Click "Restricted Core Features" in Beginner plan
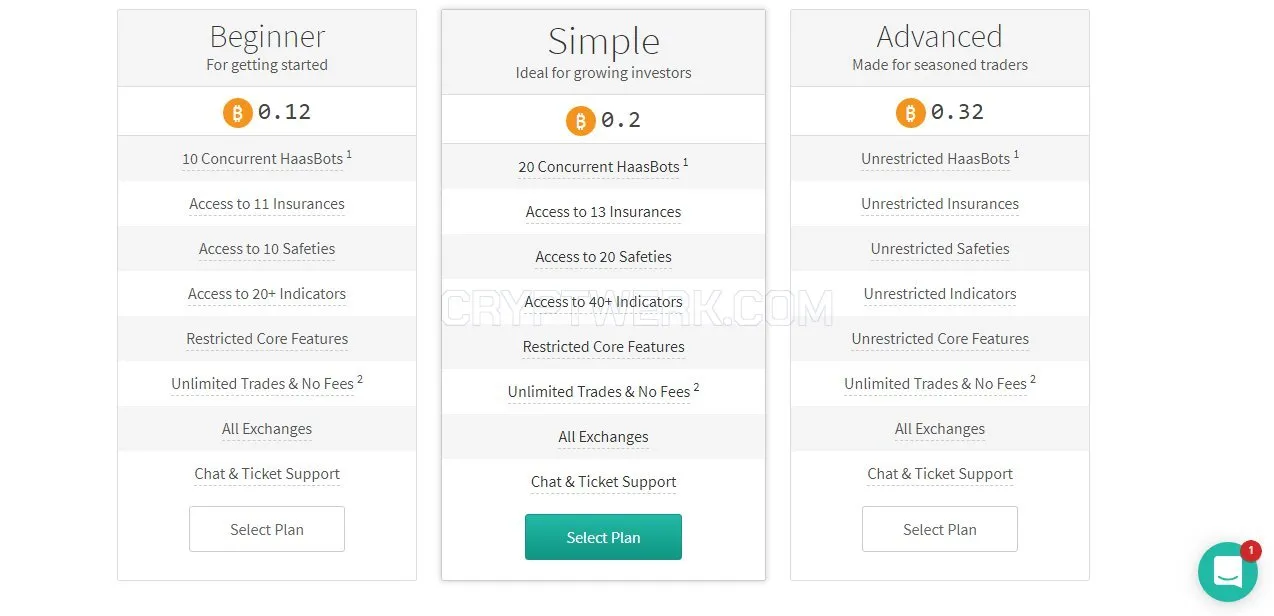 pos(267,339)
